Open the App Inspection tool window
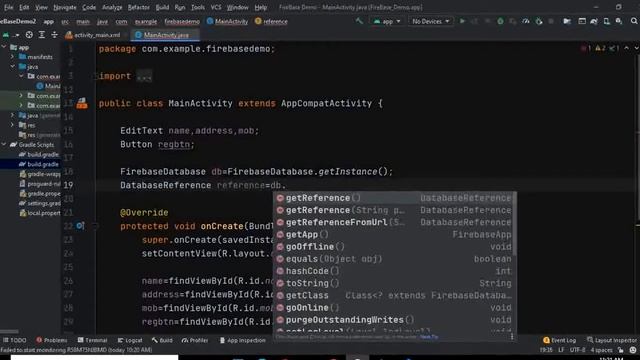640x360 pixels. pyautogui.click(x=242, y=340)
